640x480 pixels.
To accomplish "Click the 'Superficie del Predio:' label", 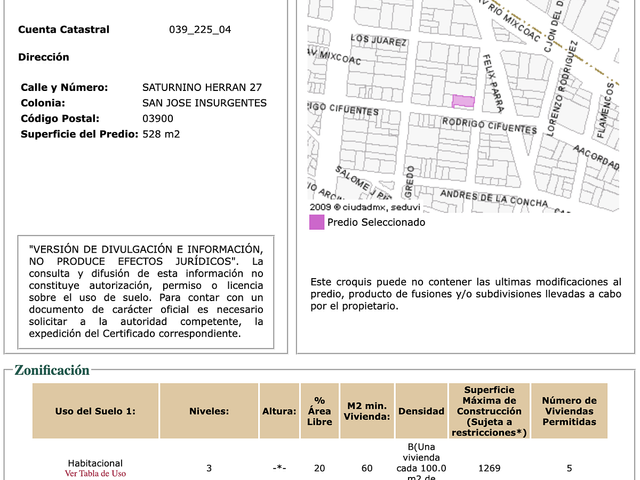I will tap(80, 134).
